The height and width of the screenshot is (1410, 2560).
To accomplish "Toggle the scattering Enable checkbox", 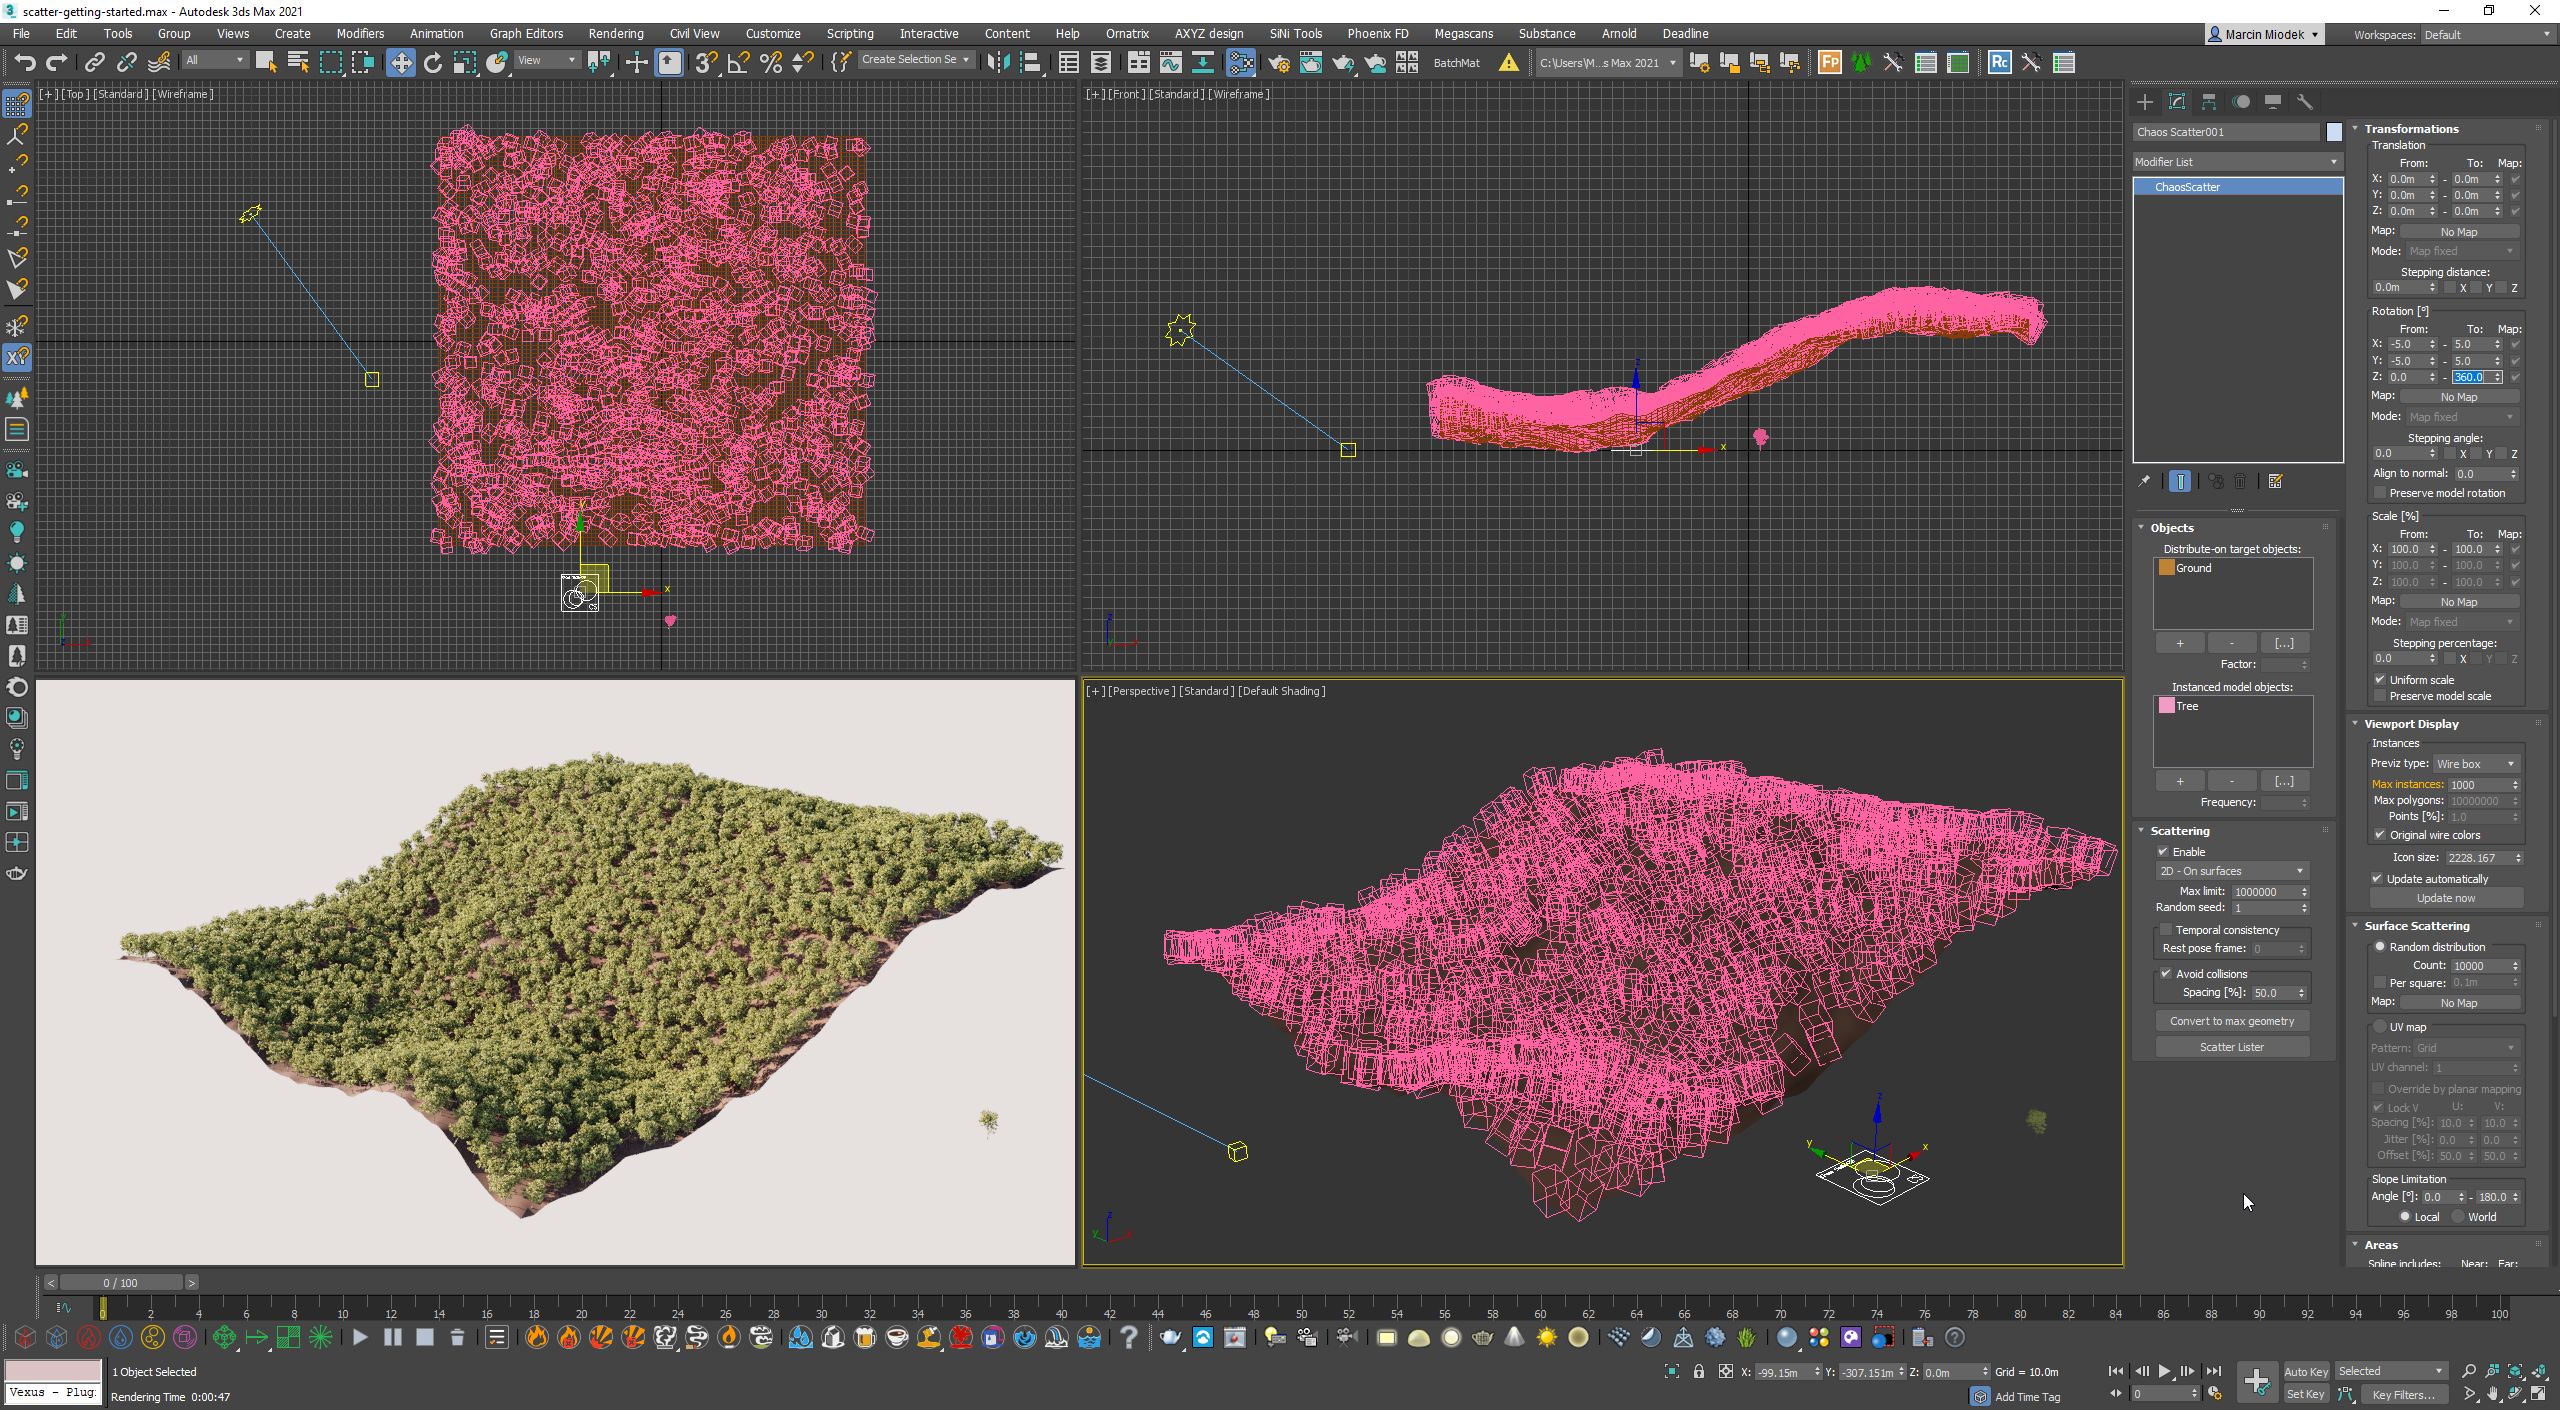I will (2163, 852).
